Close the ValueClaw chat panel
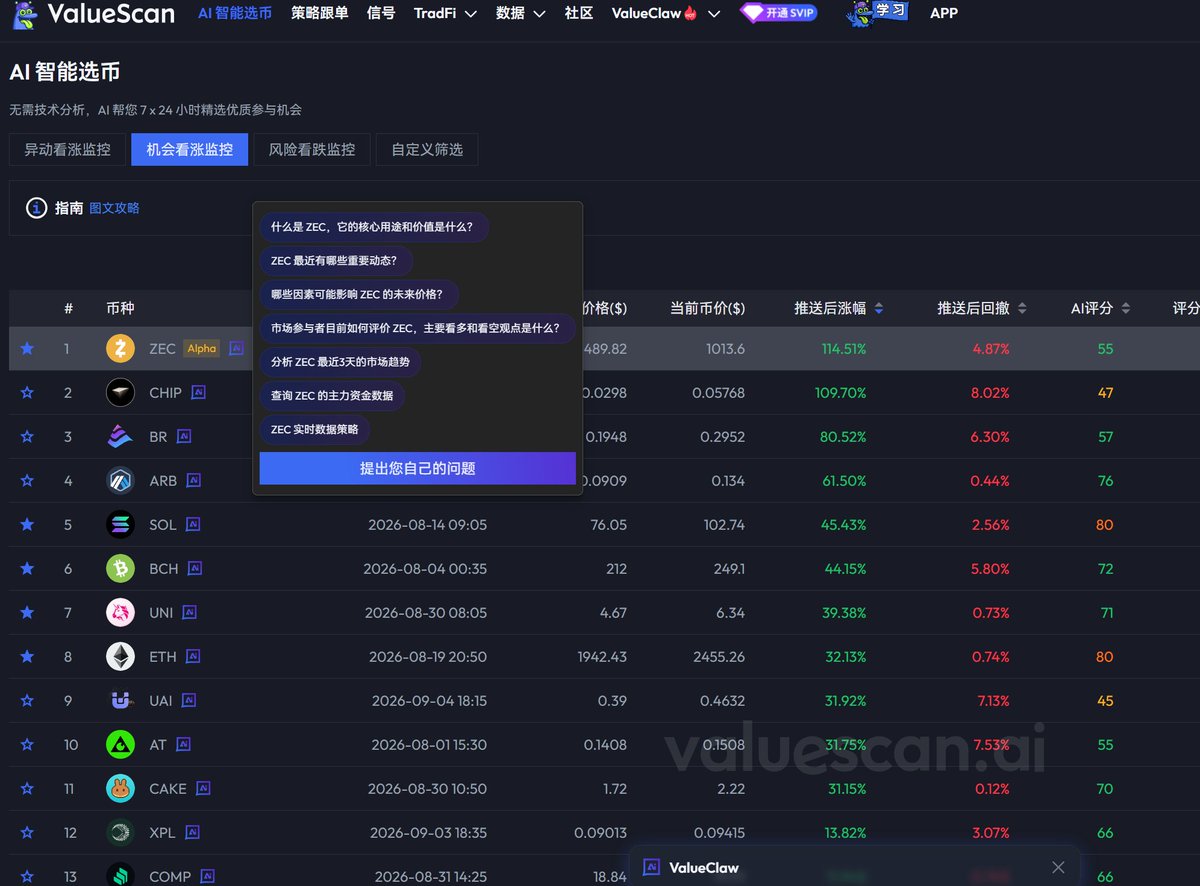This screenshot has width=1200, height=886. point(1059,867)
